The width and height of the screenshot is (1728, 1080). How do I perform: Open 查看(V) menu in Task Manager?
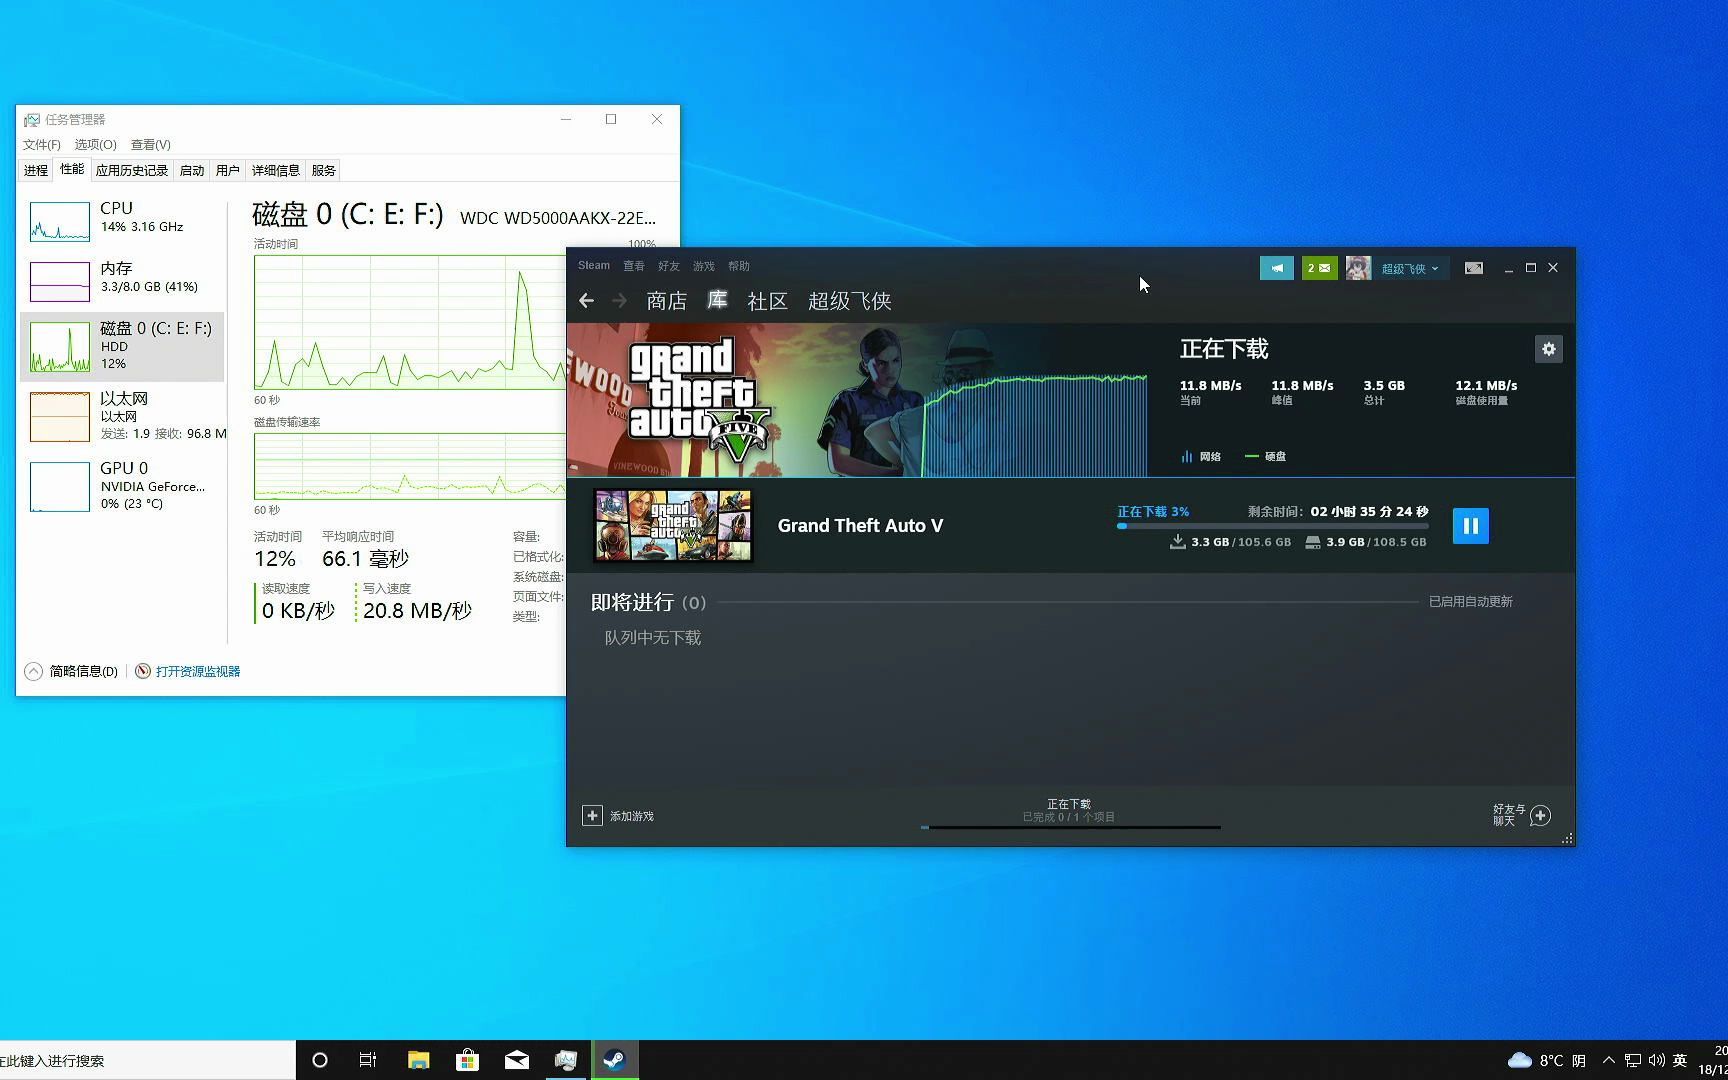coord(151,144)
